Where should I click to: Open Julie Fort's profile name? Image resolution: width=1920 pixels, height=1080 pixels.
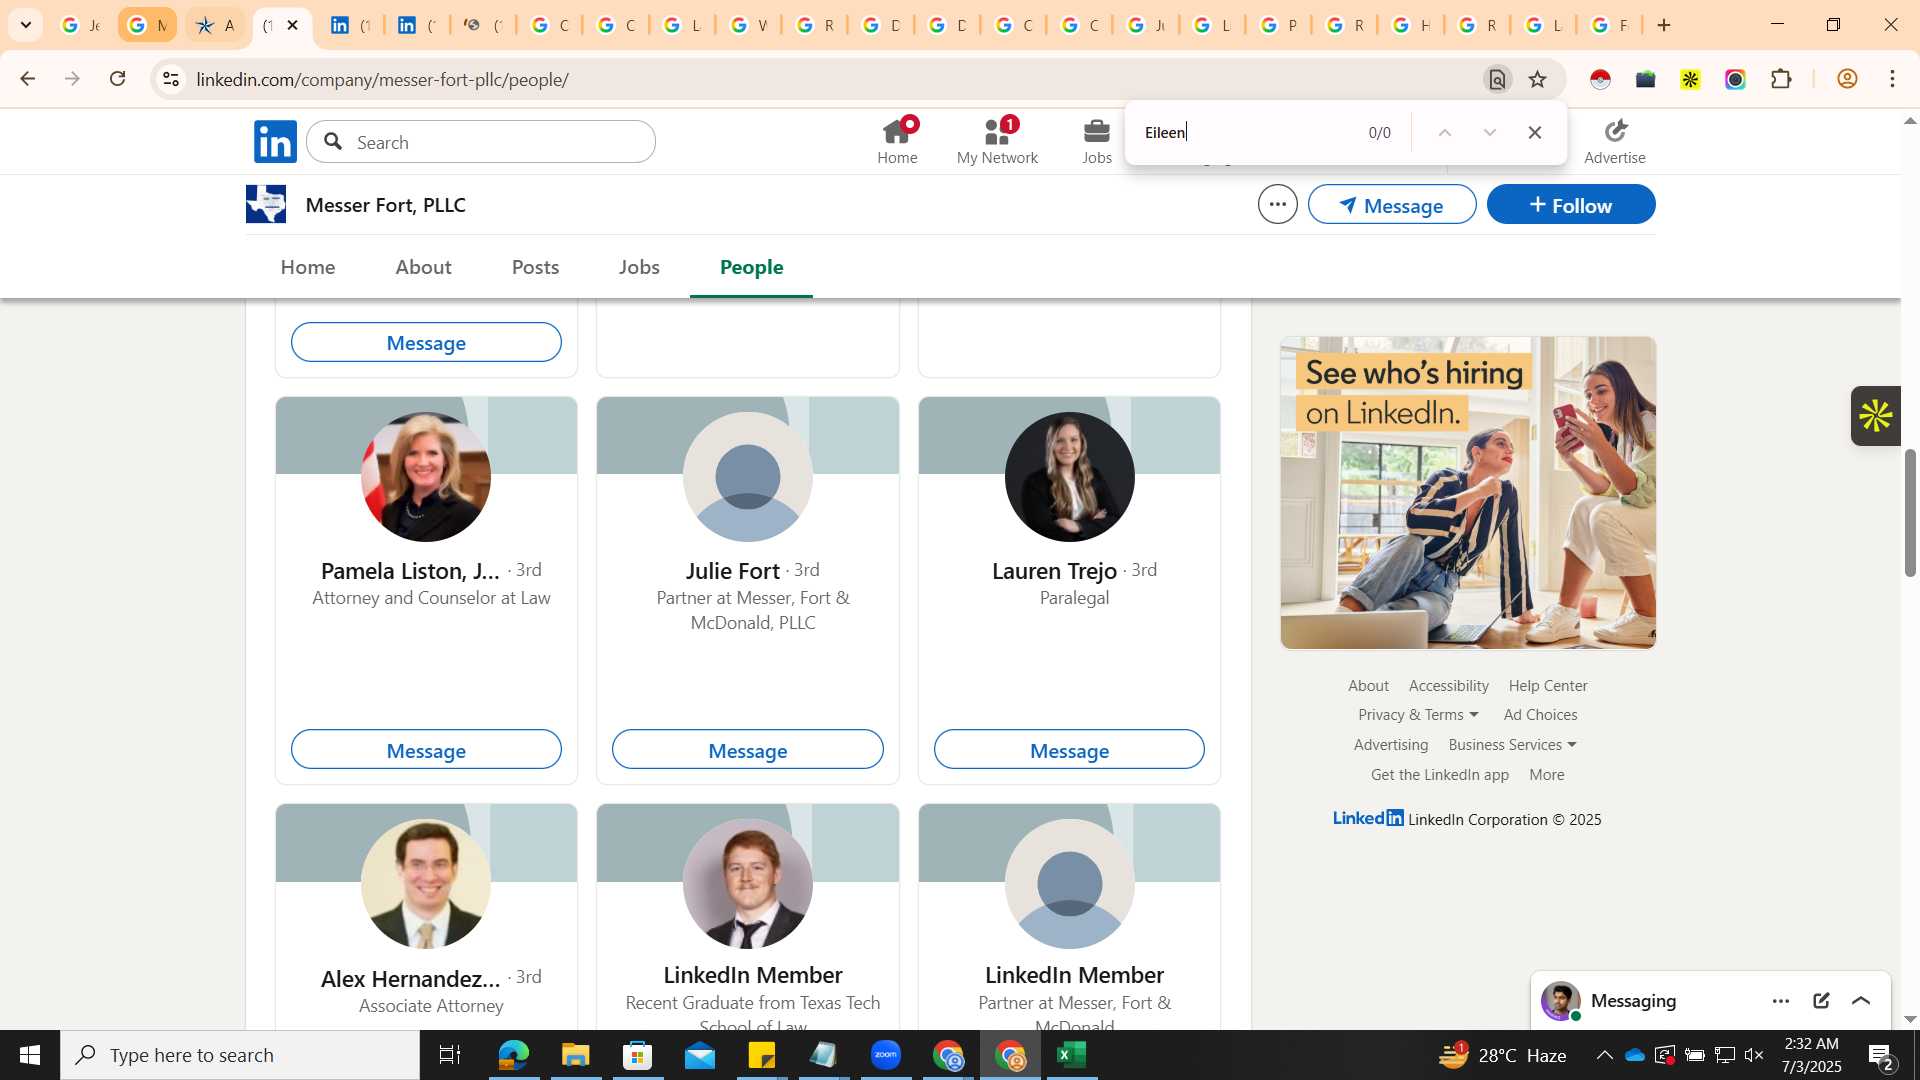point(732,571)
